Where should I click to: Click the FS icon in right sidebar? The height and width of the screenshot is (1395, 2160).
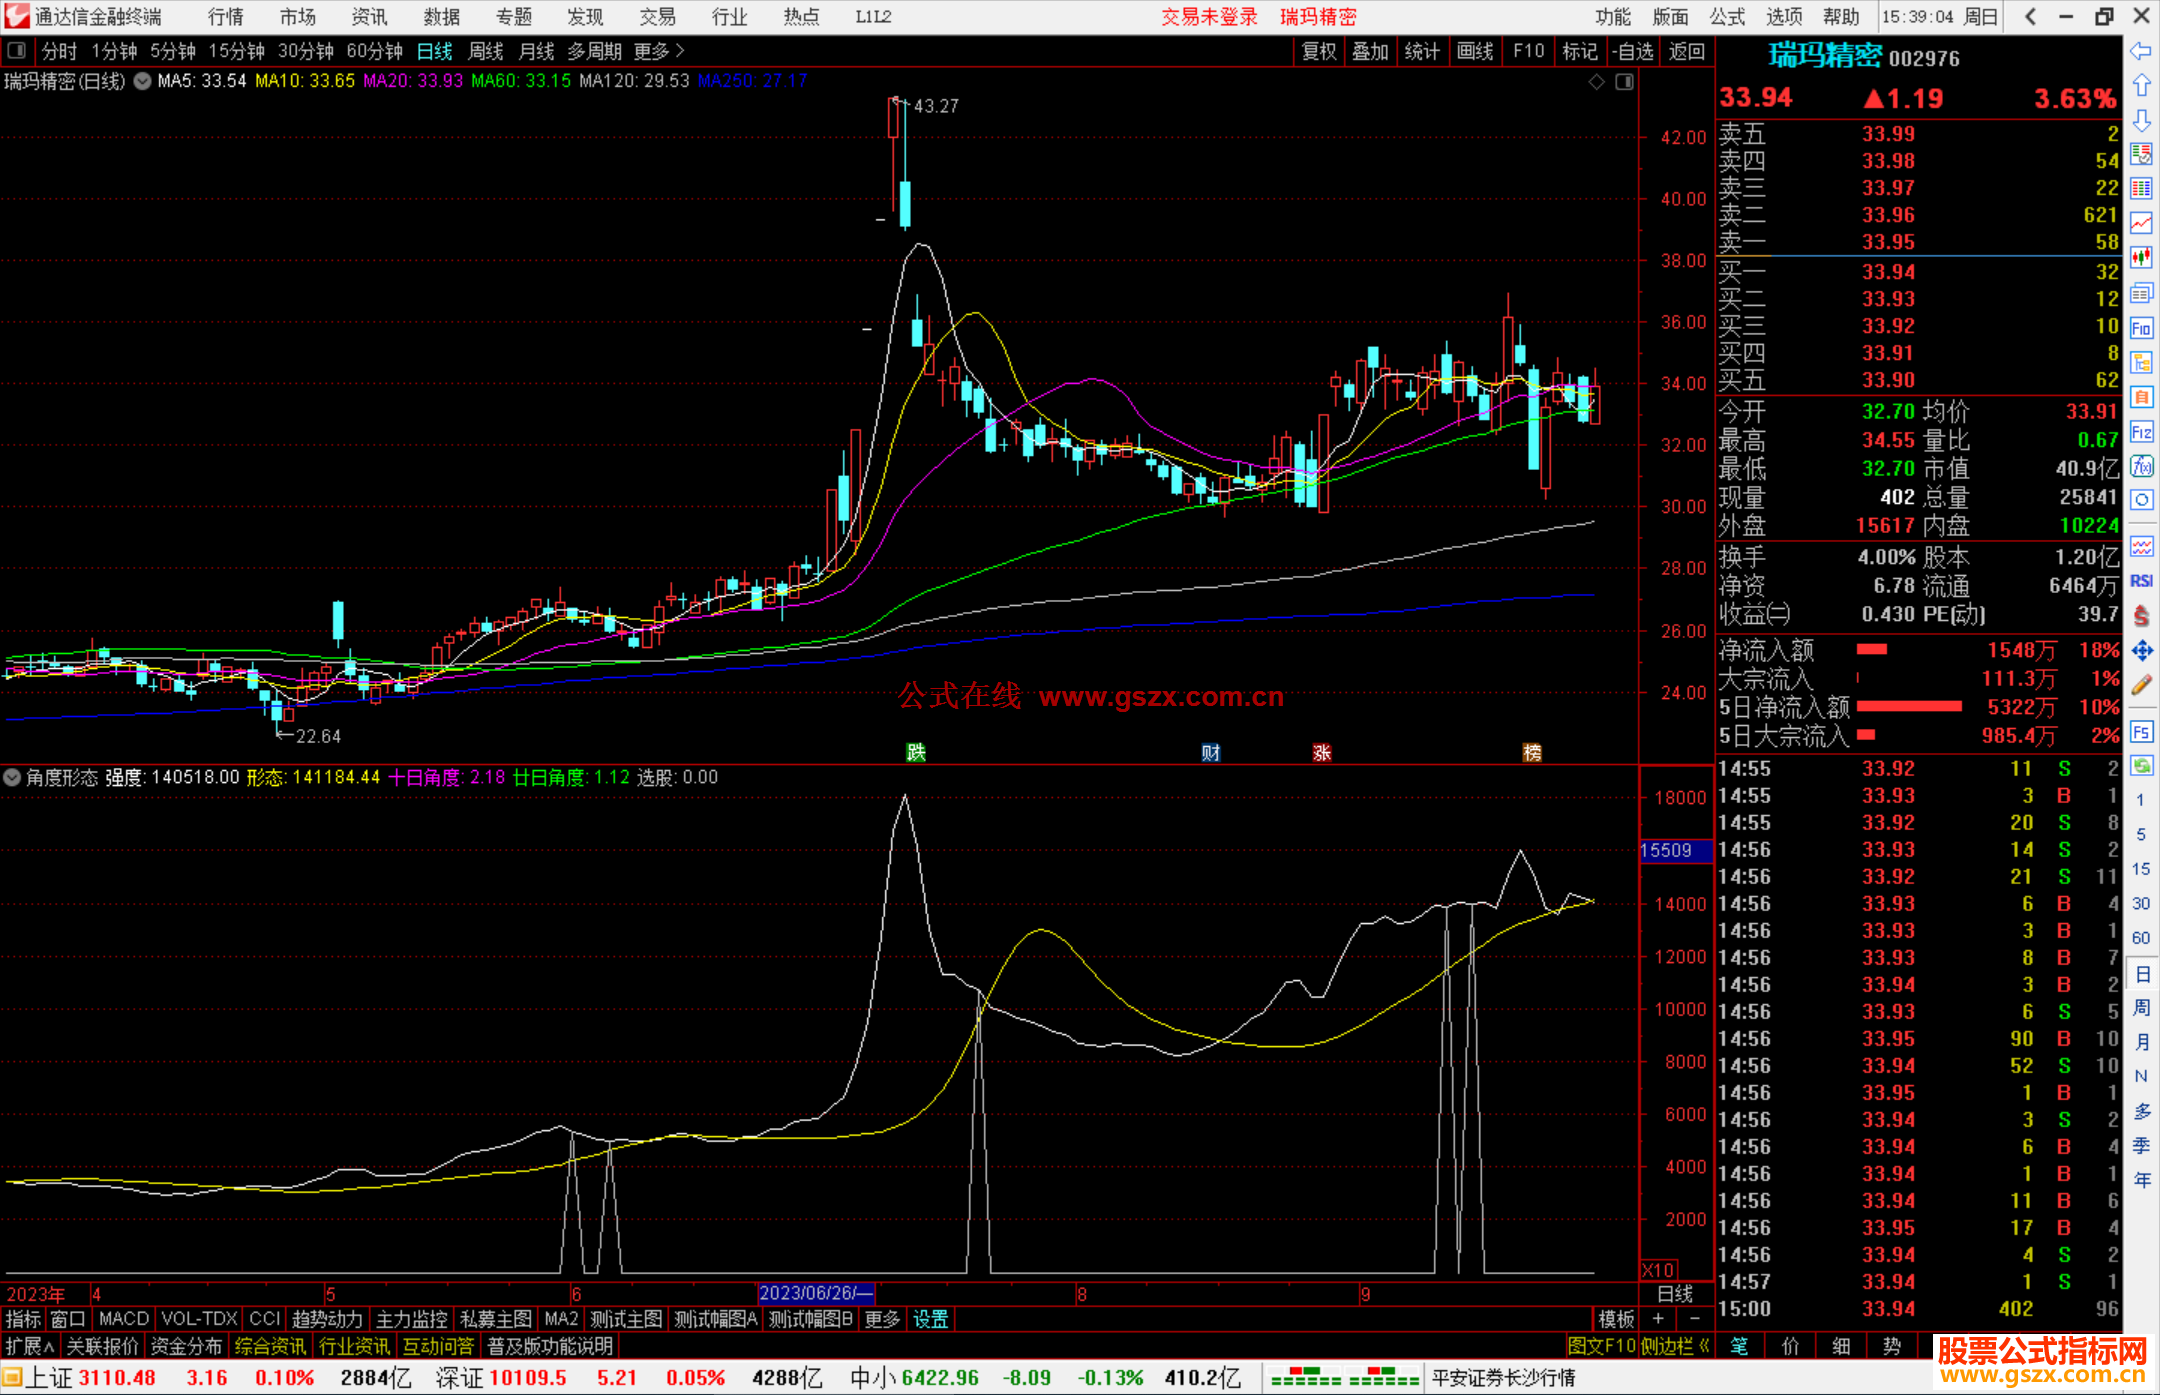click(2141, 731)
